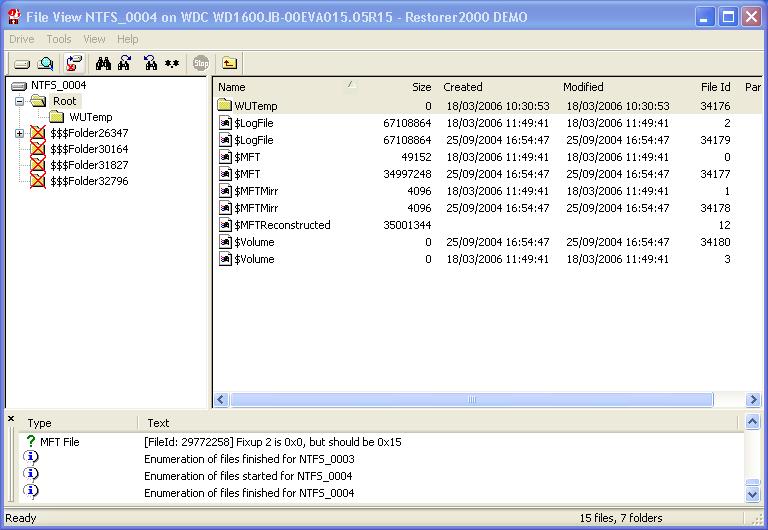Image resolution: width=768 pixels, height=530 pixels.
Task: Click Find Previous binoculars with back arrow
Action: pos(150,63)
